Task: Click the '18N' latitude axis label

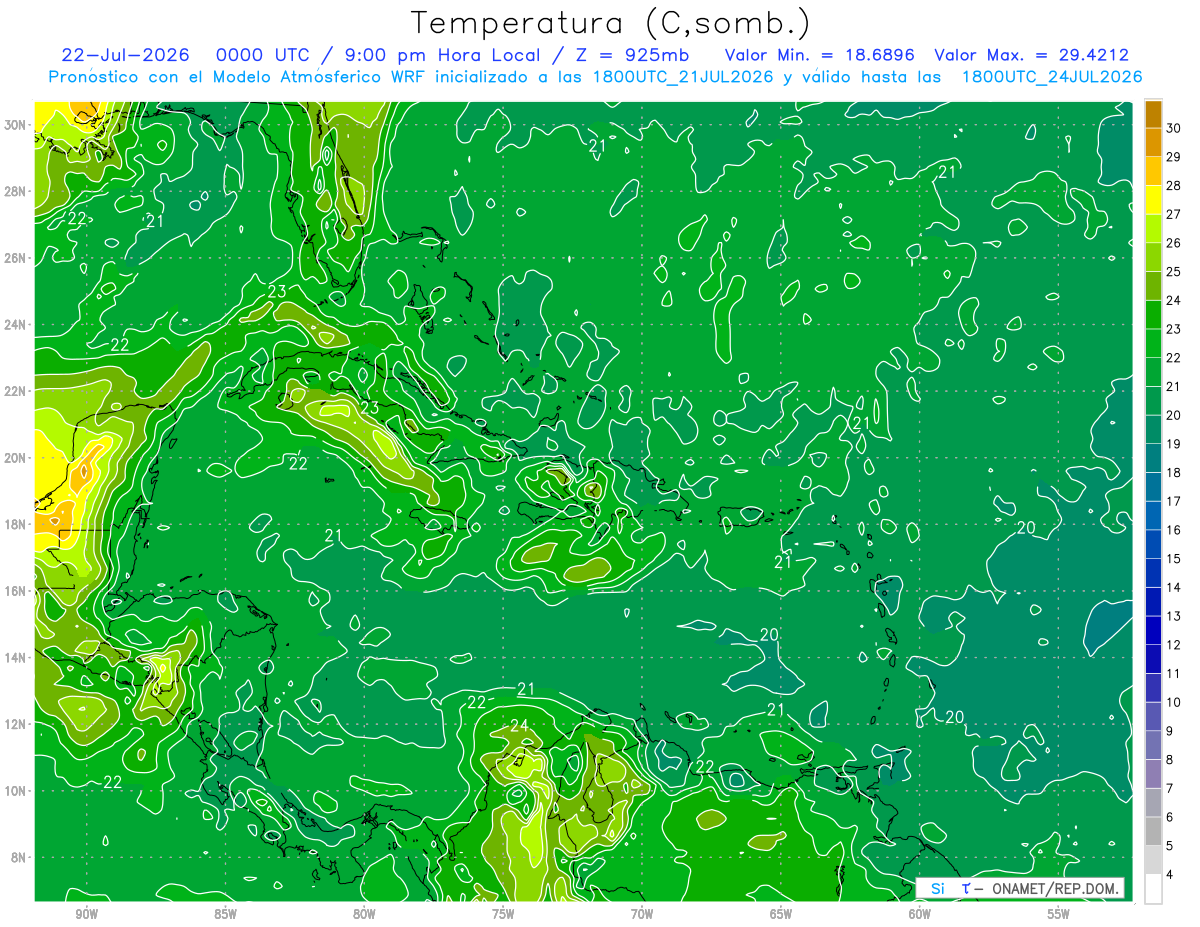Action: [15, 524]
